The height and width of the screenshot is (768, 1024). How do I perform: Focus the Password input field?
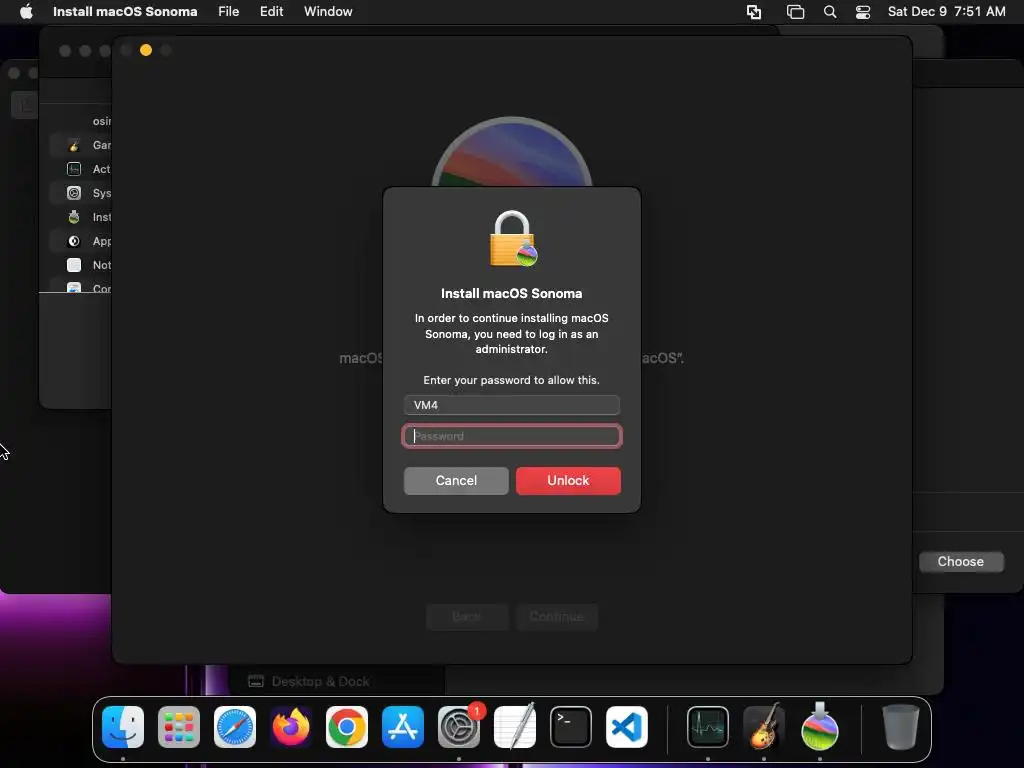point(512,436)
